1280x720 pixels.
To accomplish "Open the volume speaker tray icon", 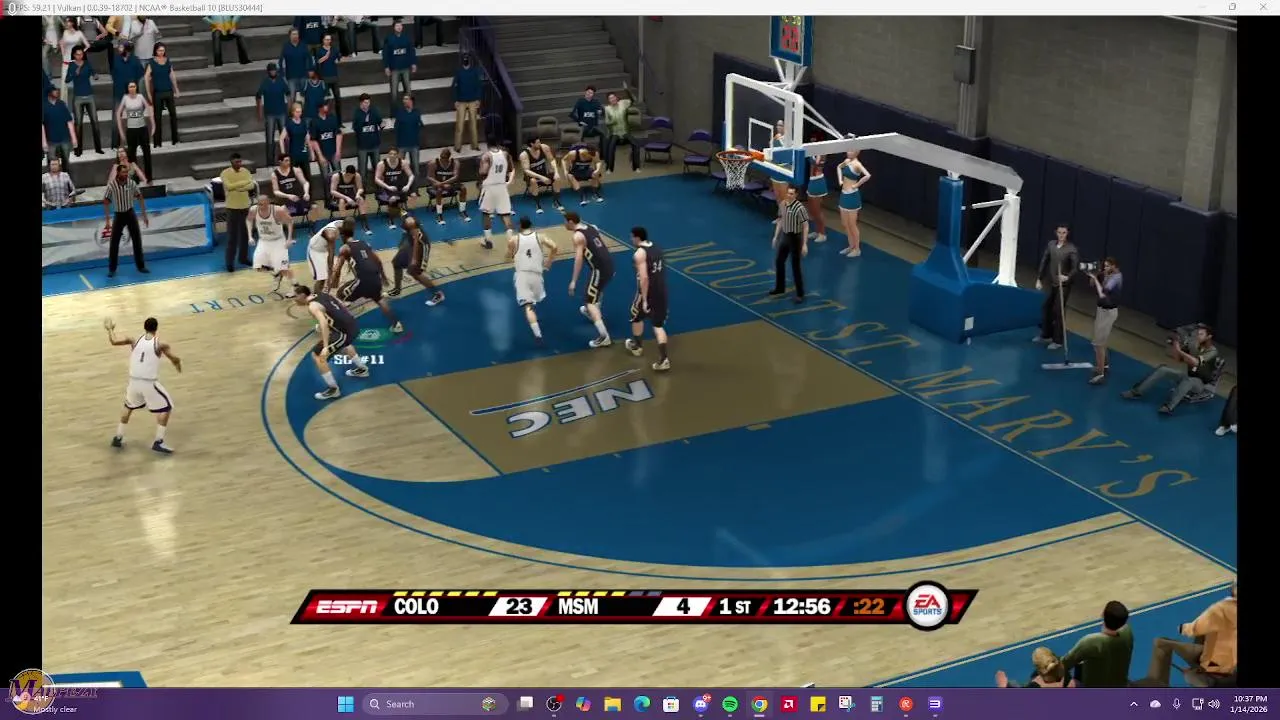I will [1214, 704].
